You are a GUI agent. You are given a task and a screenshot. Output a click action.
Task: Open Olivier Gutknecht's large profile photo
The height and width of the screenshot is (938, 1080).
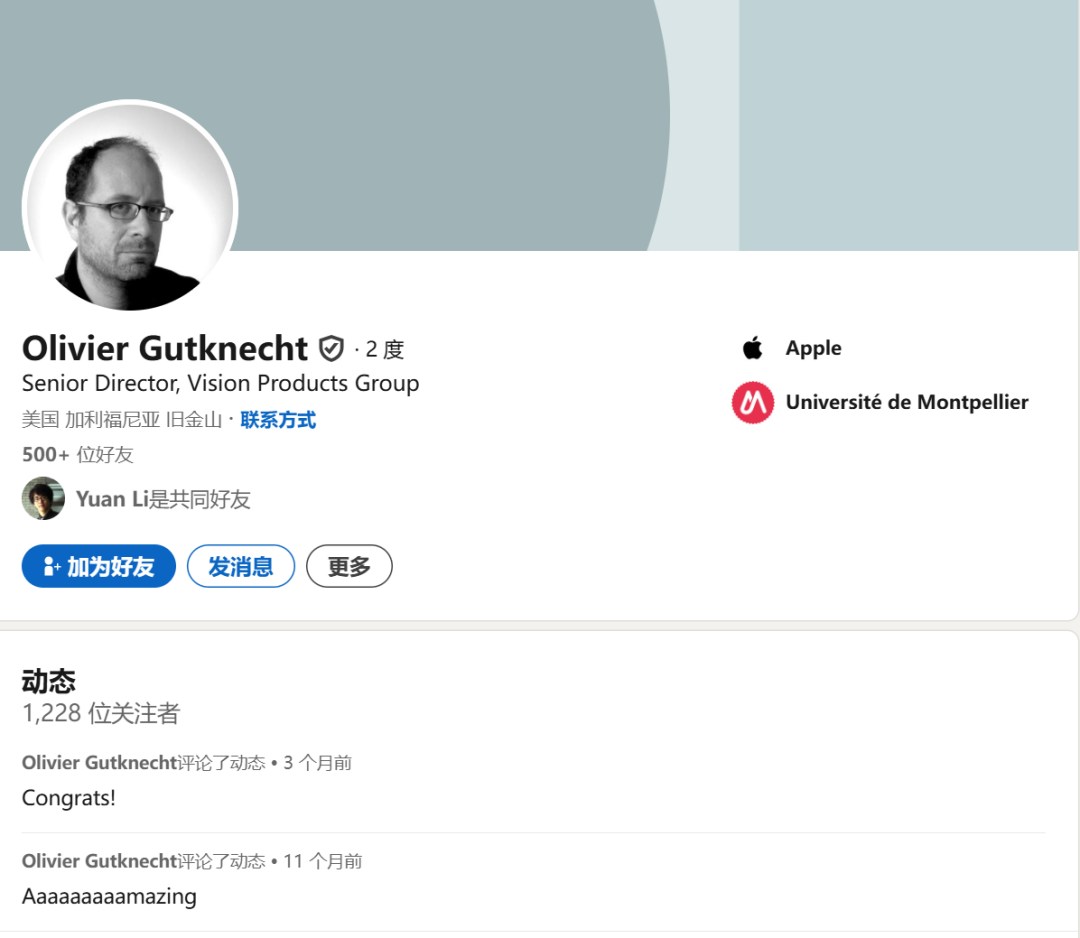click(130, 207)
